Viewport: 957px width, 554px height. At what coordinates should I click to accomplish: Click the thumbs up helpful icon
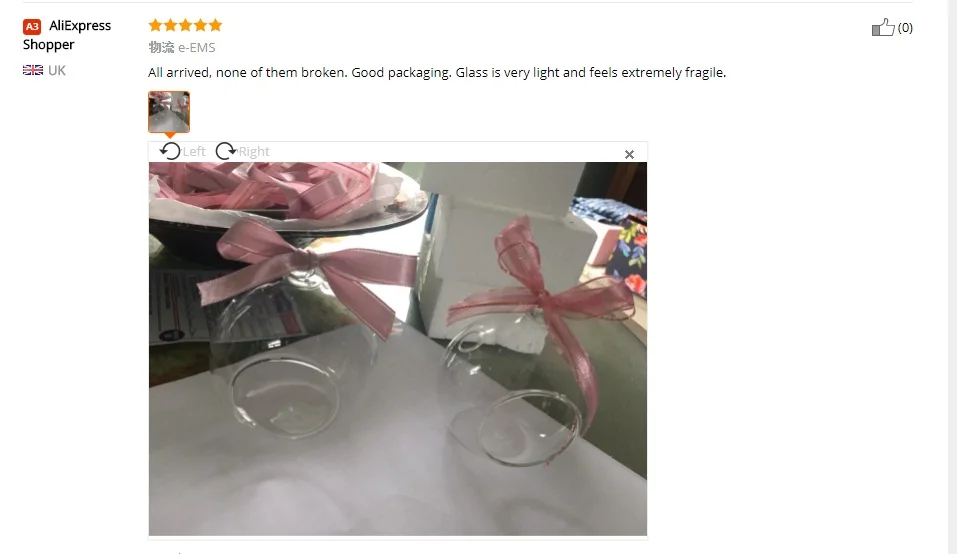(883, 27)
